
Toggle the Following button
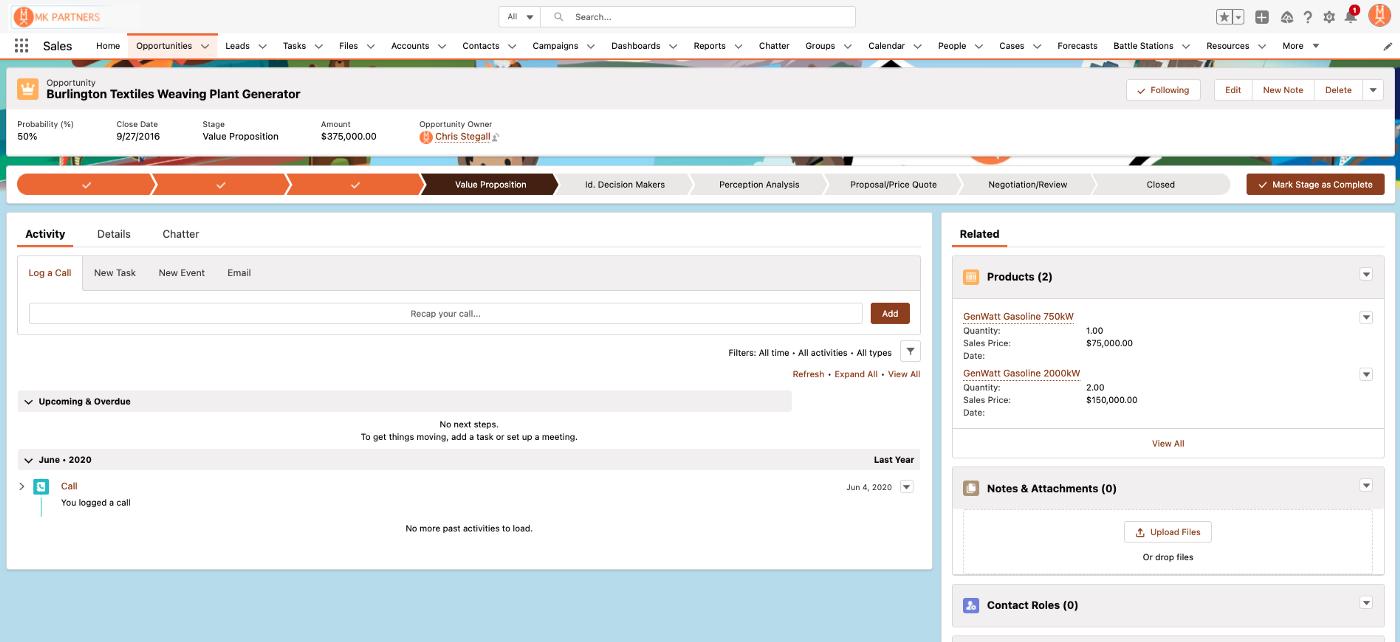point(1162,90)
